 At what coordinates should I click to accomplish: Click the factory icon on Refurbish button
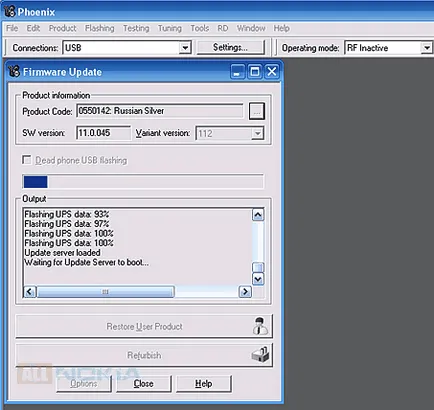tap(261, 355)
